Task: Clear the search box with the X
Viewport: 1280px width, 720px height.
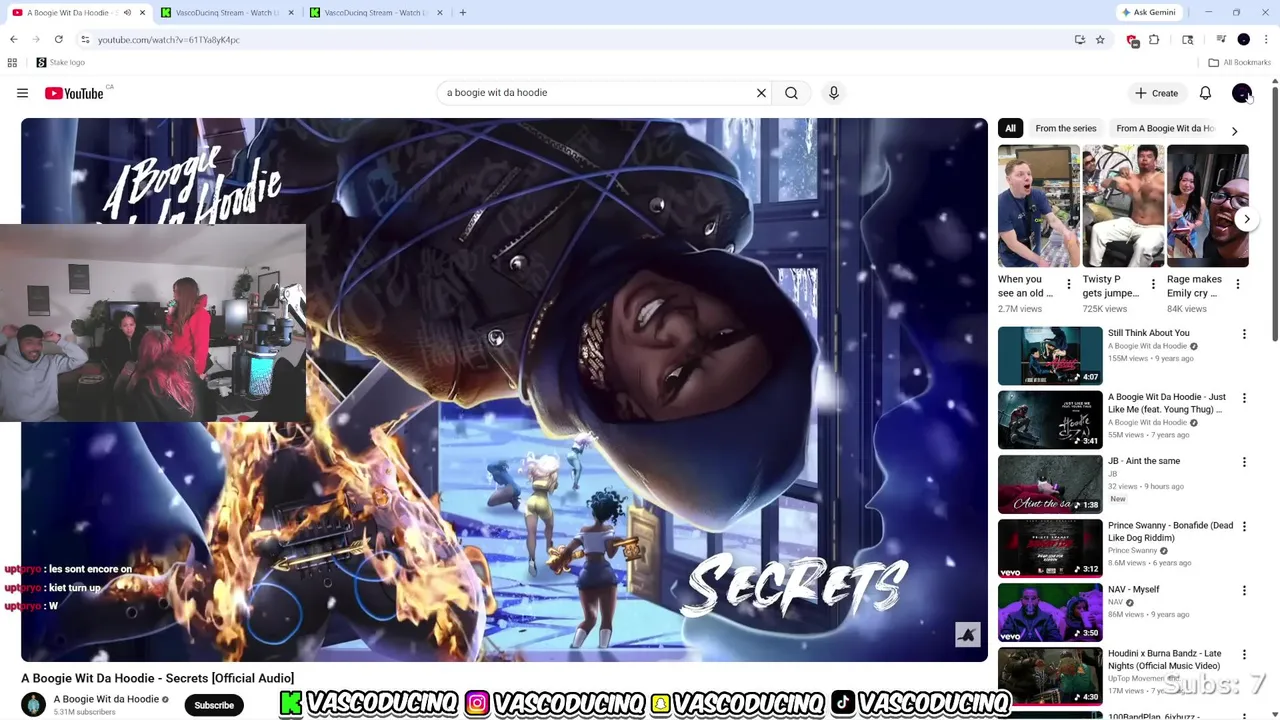Action: 761,93
